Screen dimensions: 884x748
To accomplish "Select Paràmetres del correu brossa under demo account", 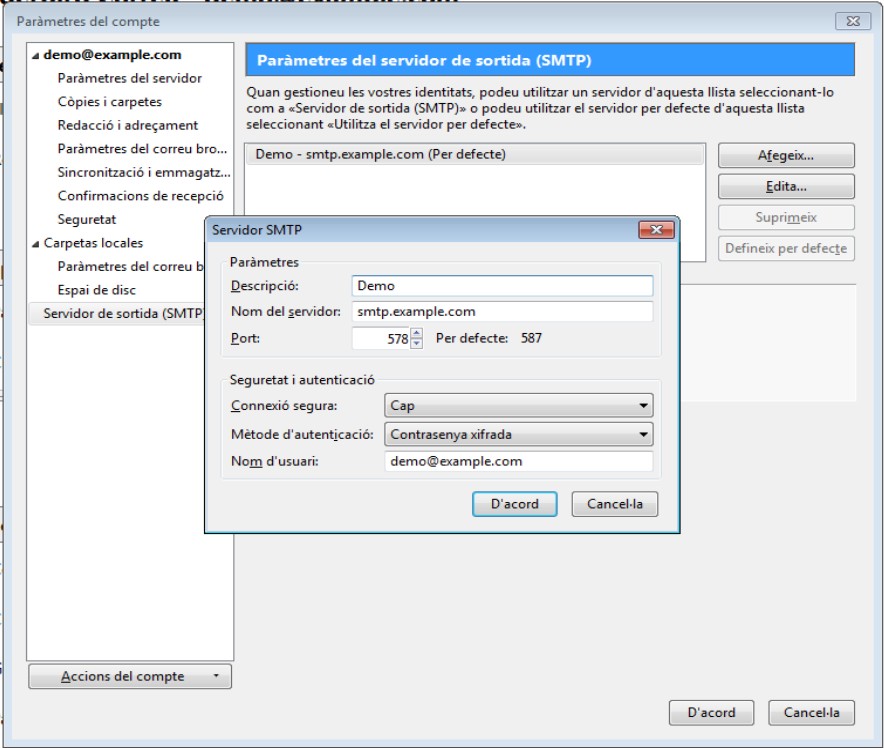I will [142, 149].
